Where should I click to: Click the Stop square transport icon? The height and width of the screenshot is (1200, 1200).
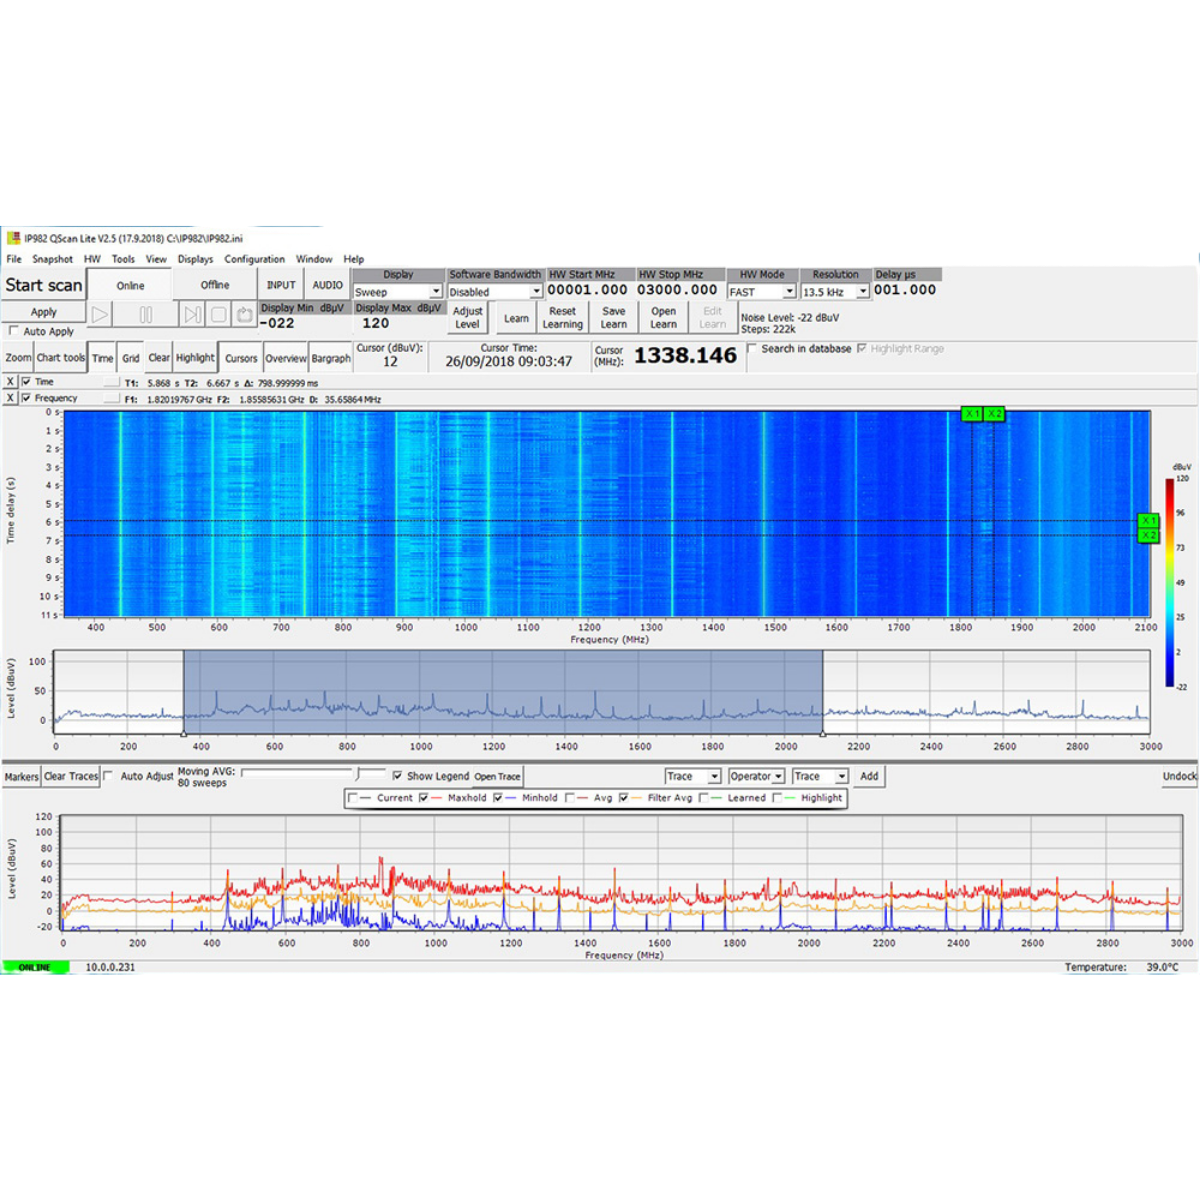(218, 314)
